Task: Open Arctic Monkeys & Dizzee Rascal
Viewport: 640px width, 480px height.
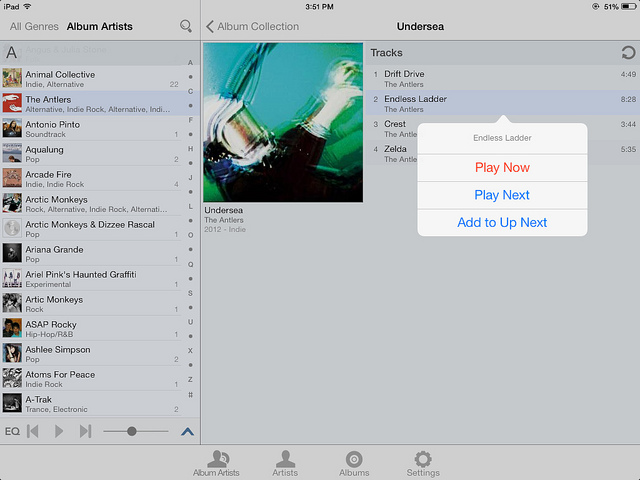Action: [x=91, y=228]
